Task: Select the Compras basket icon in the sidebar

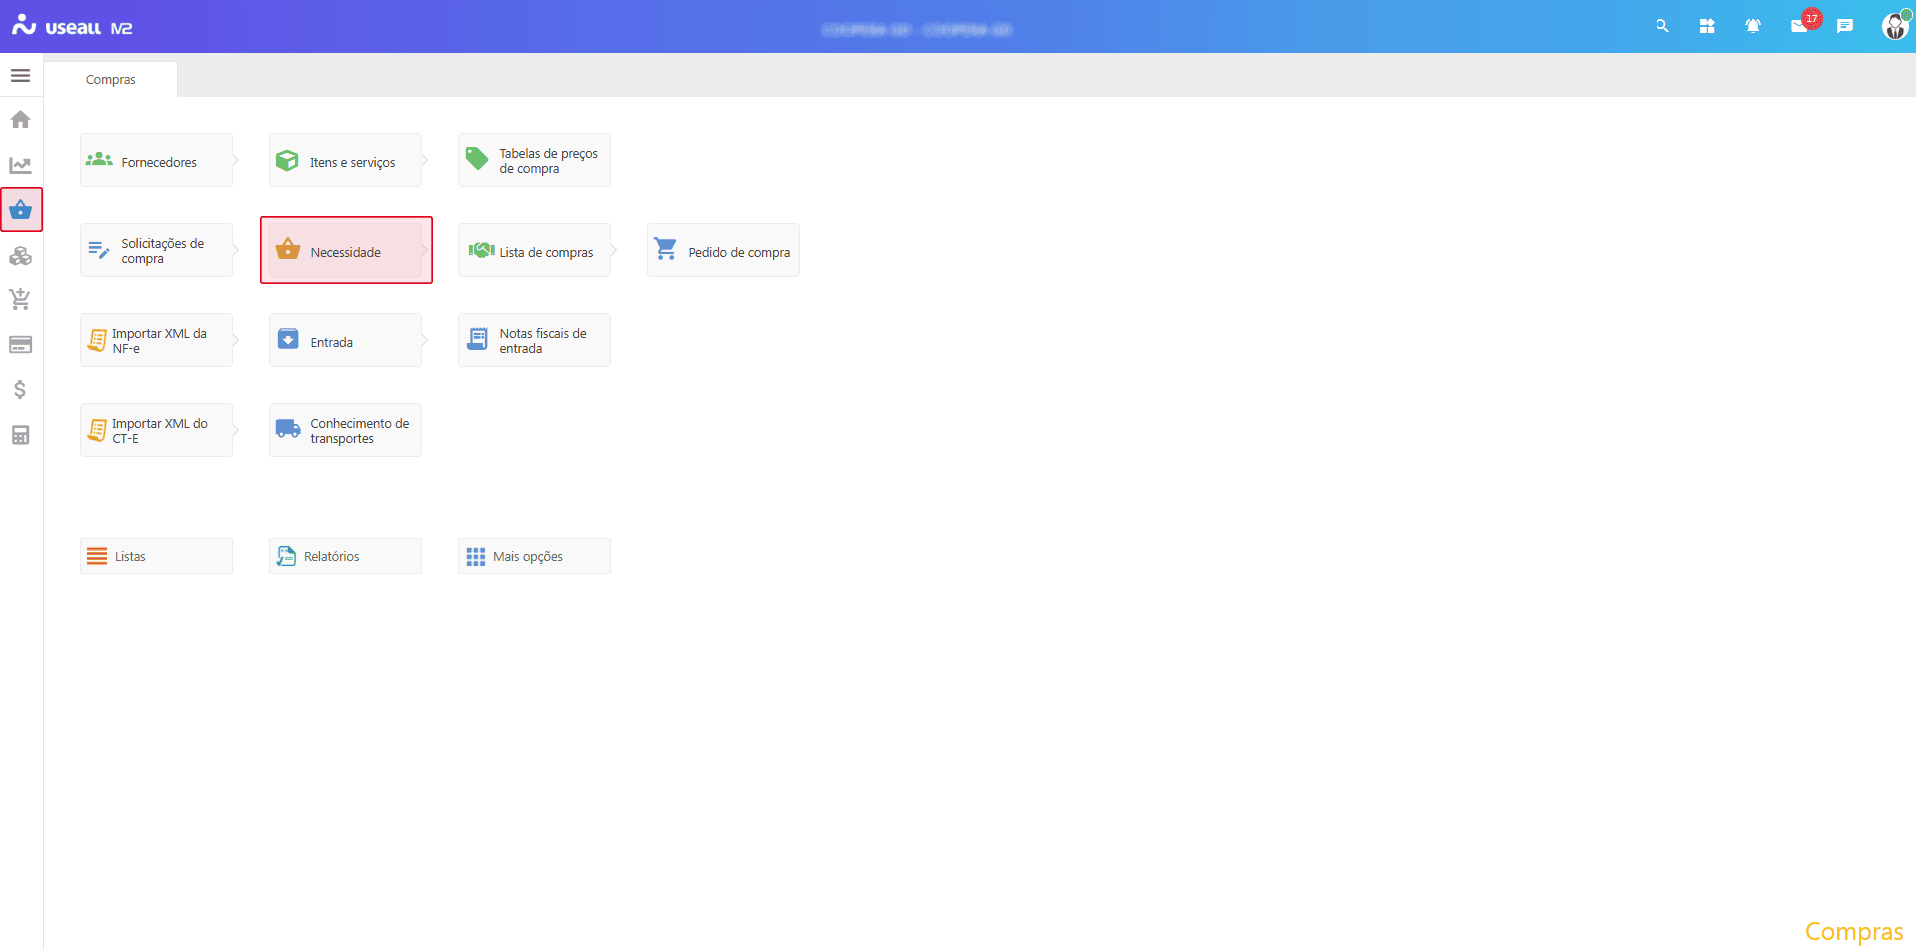Action: (21, 210)
